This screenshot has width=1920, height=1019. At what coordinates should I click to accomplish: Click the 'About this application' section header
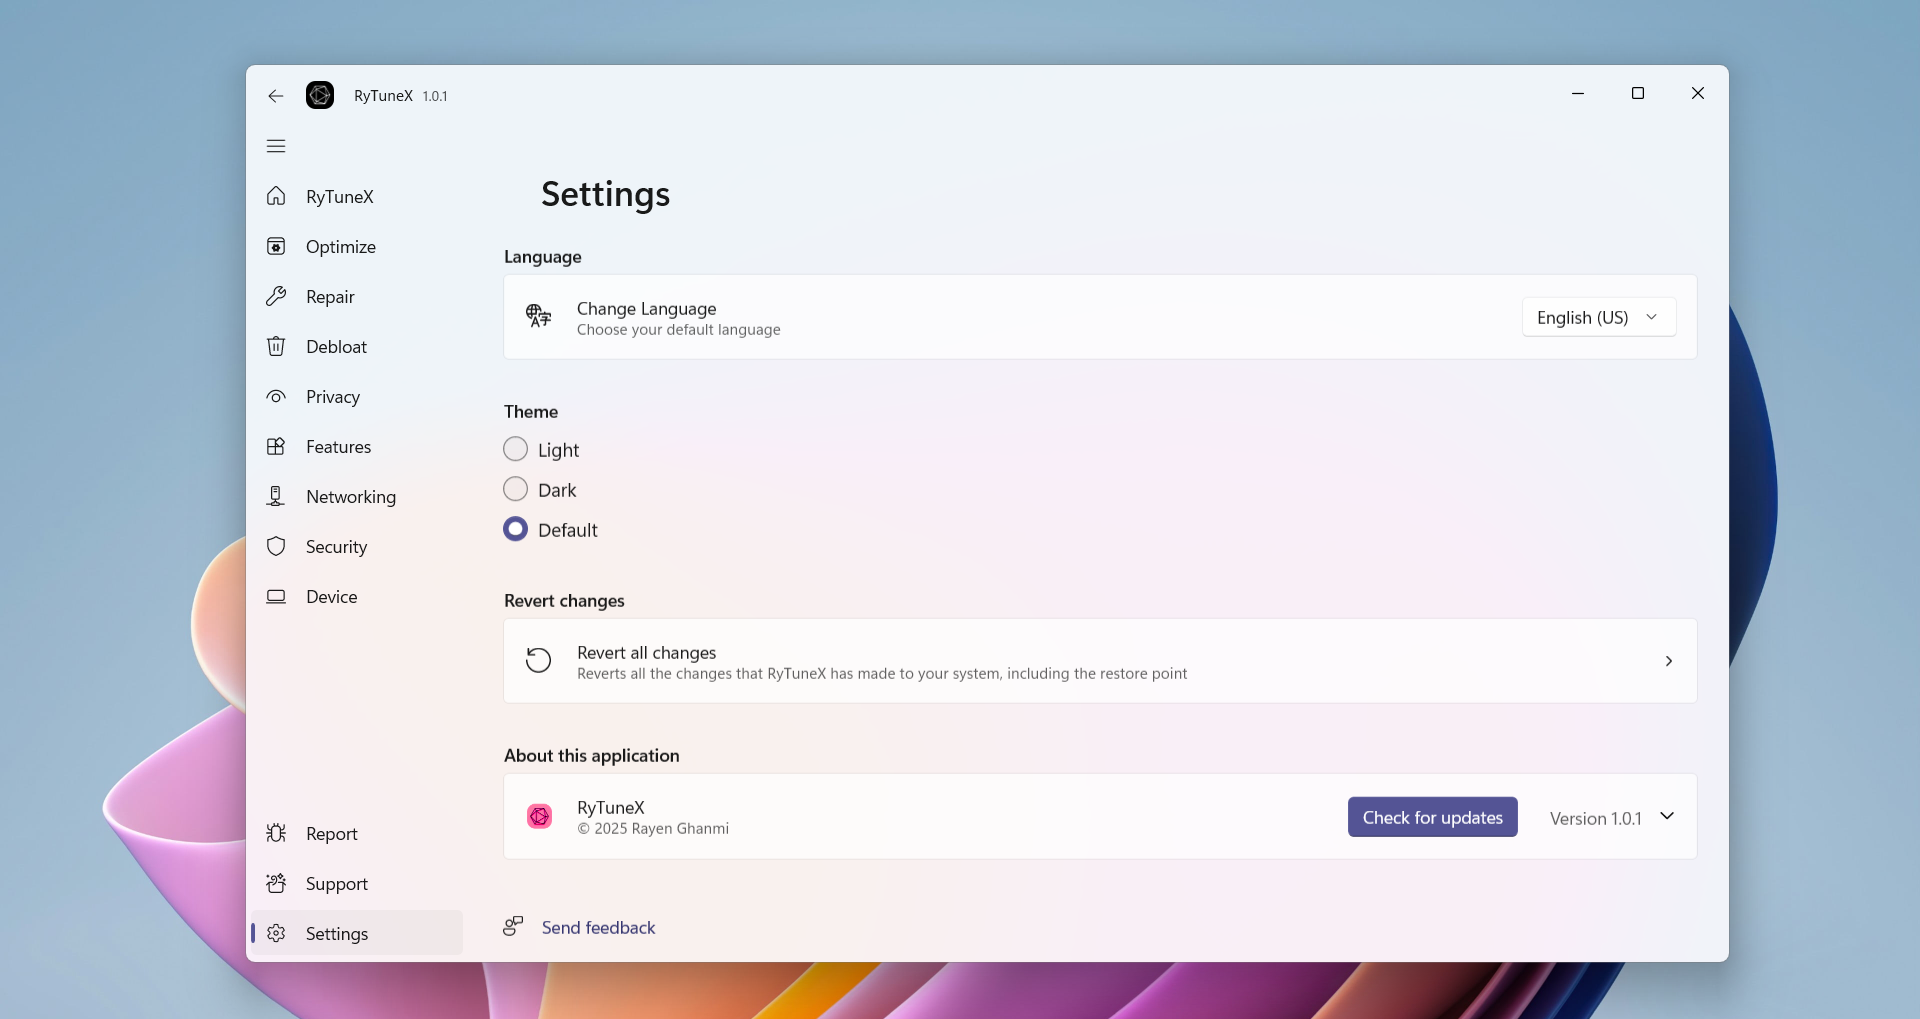pyautogui.click(x=591, y=755)
